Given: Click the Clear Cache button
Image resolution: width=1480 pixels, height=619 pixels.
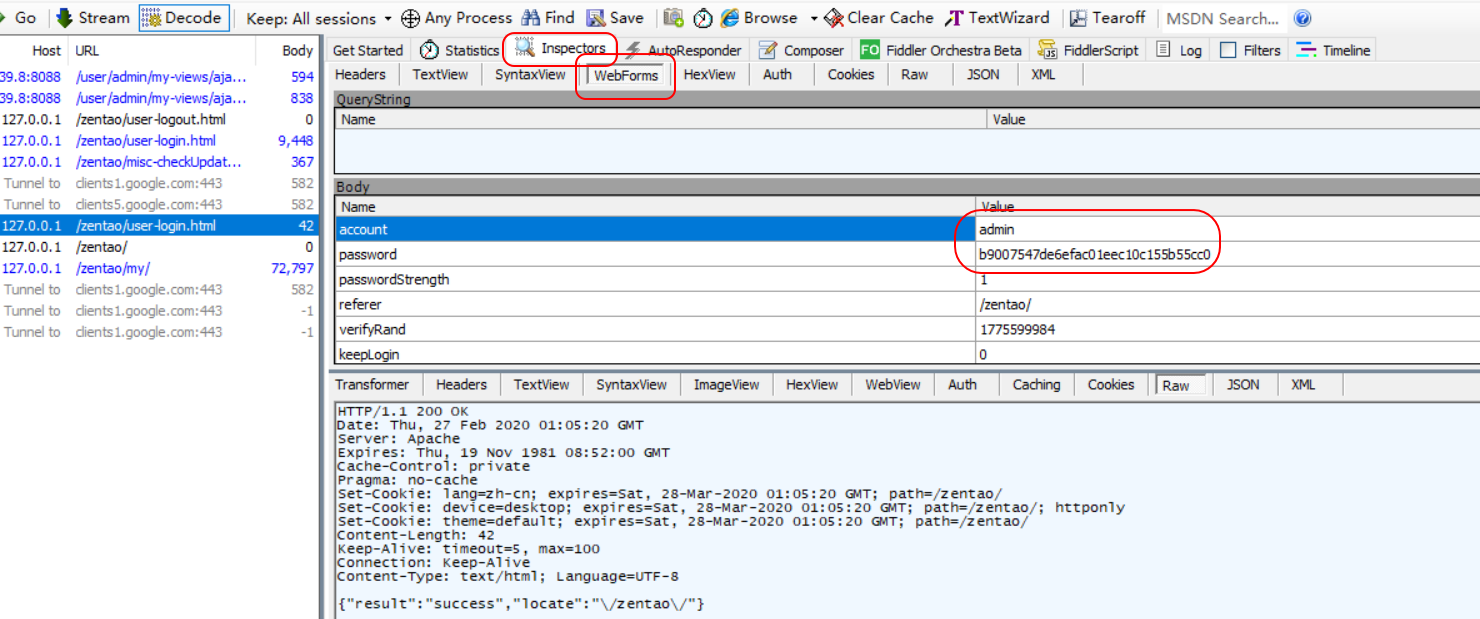Looking at the screenshot, I should tap(879, 18).
